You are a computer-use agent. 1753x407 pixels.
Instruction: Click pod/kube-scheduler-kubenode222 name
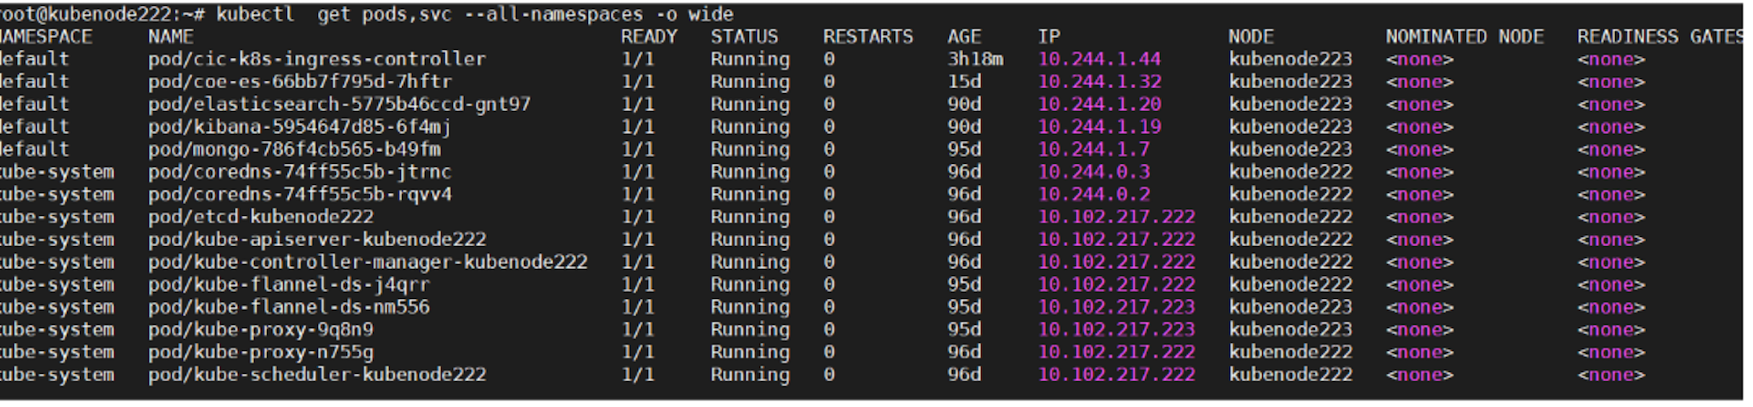[x=317, y=374]
